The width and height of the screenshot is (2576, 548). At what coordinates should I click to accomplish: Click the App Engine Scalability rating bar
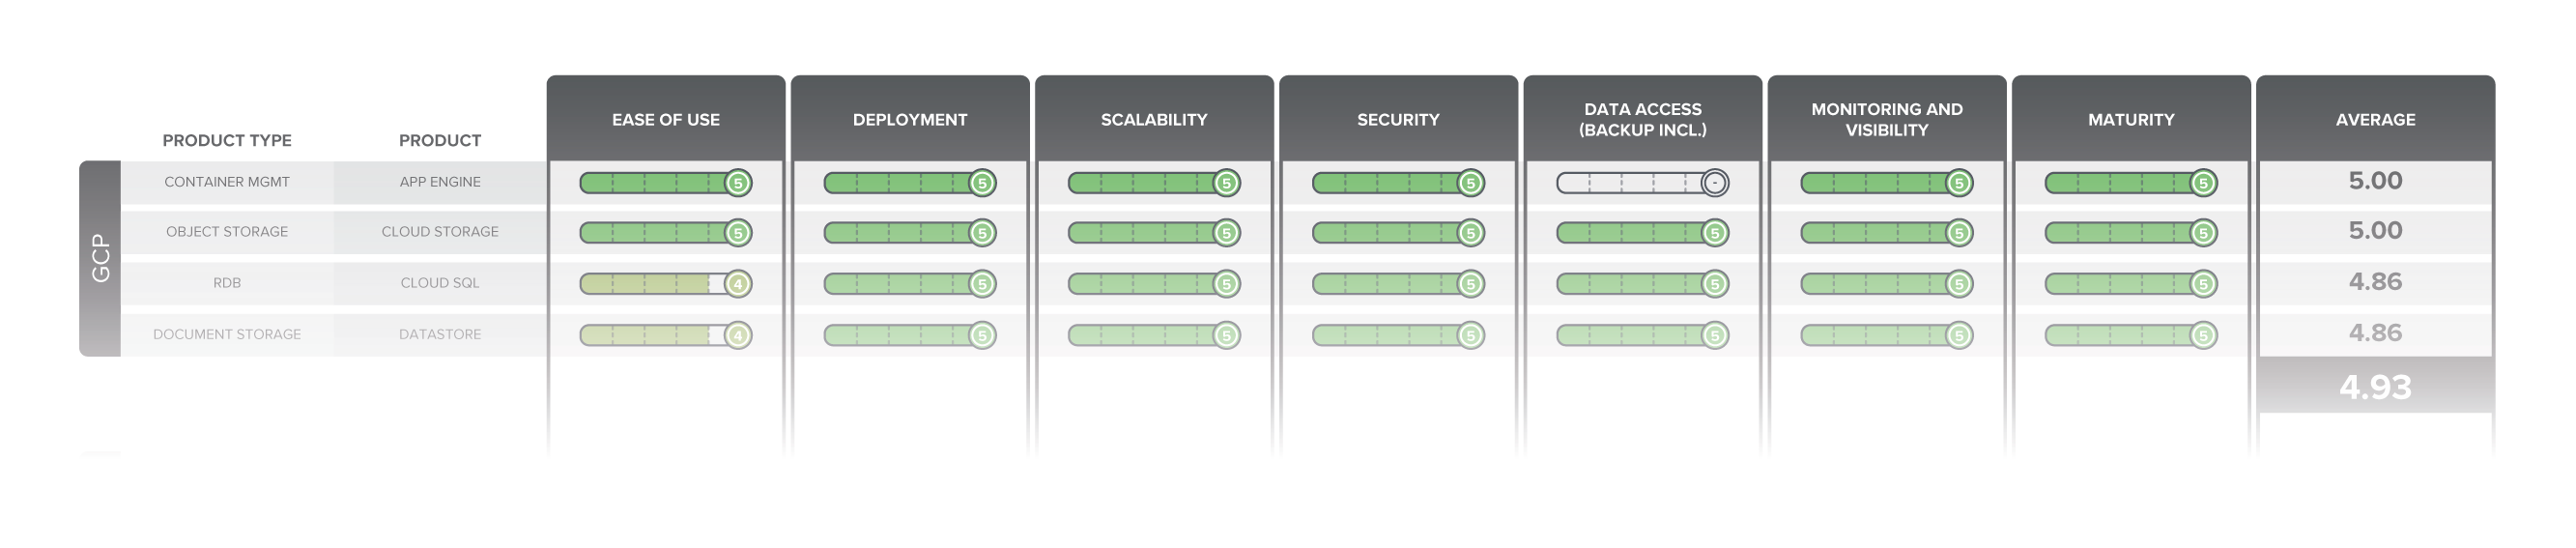[1140, 183]
